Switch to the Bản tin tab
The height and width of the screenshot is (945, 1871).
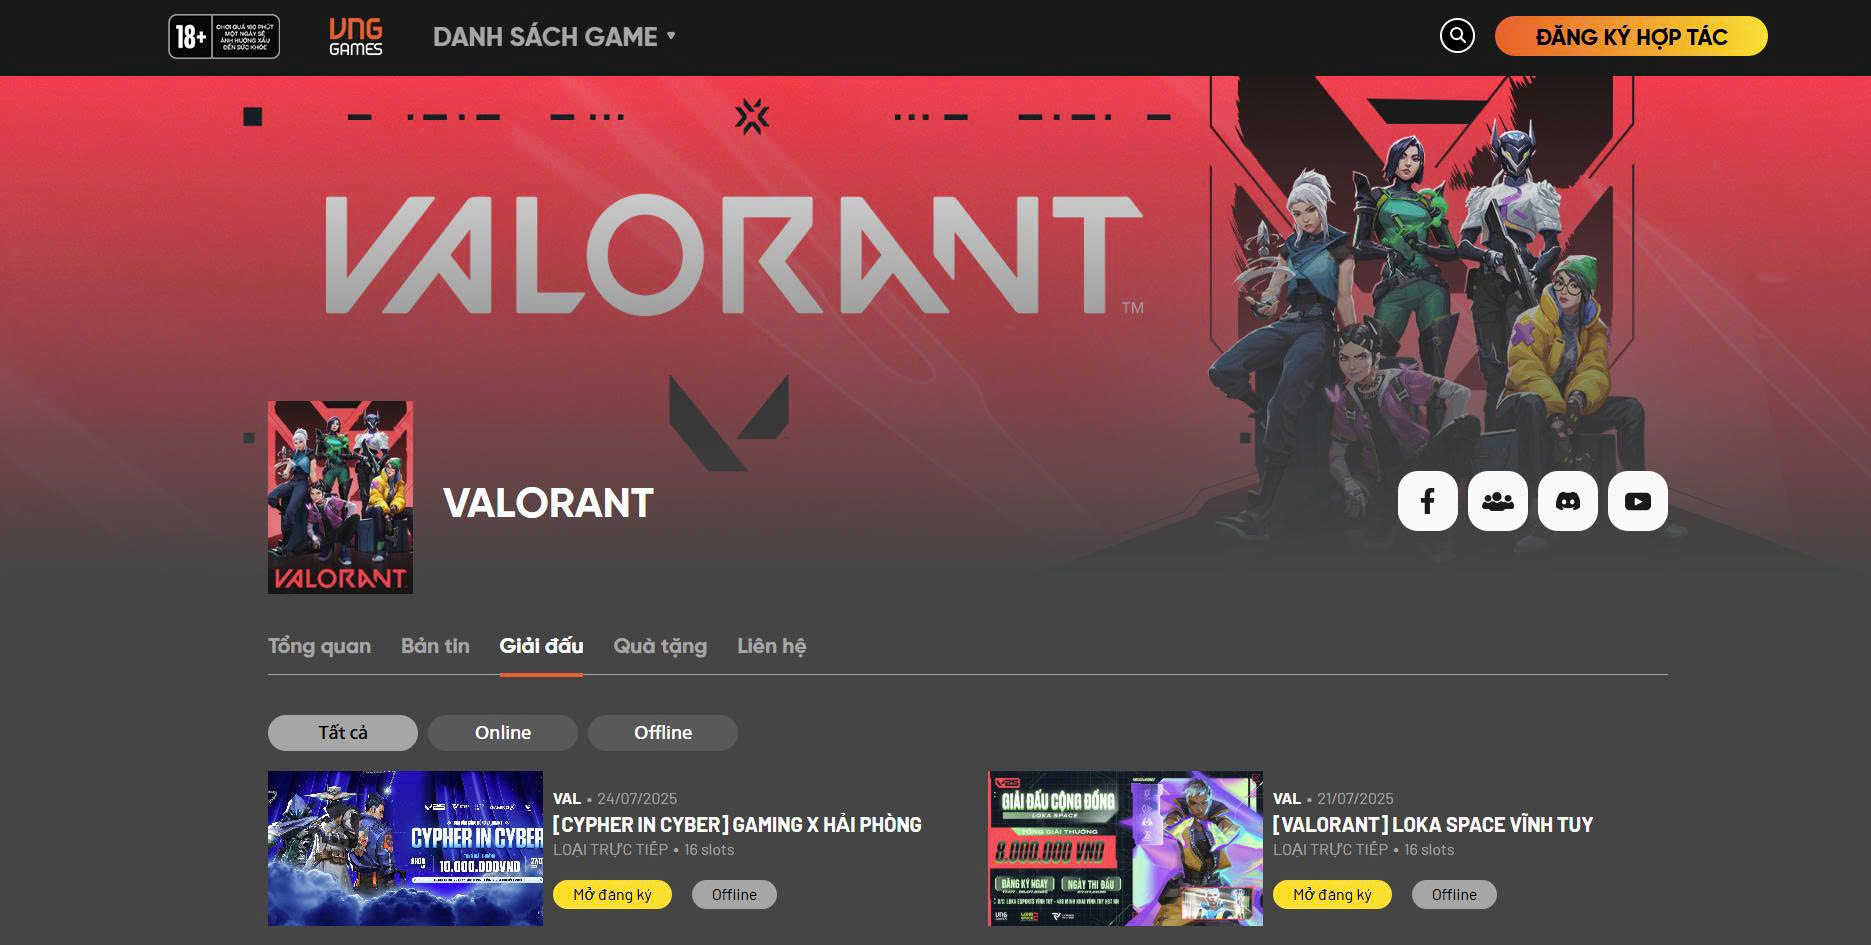[x=435, y=646]
